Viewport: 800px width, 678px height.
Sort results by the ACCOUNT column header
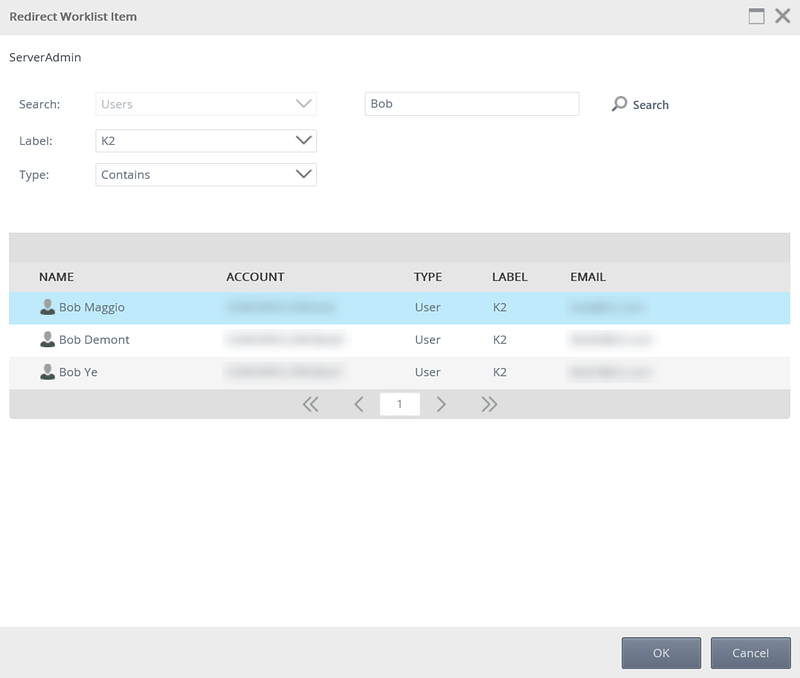[x=255, y=277]
